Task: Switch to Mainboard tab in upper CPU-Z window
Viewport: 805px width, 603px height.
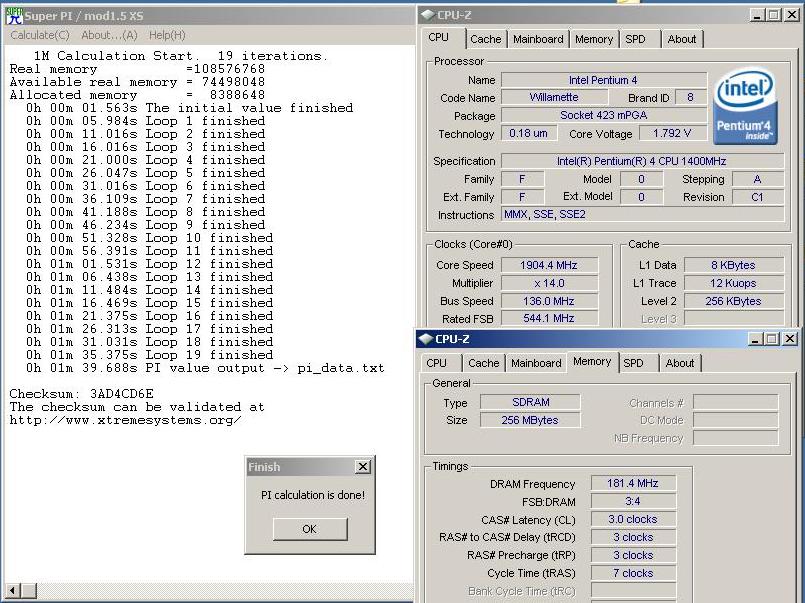Action: coord(538,39)
